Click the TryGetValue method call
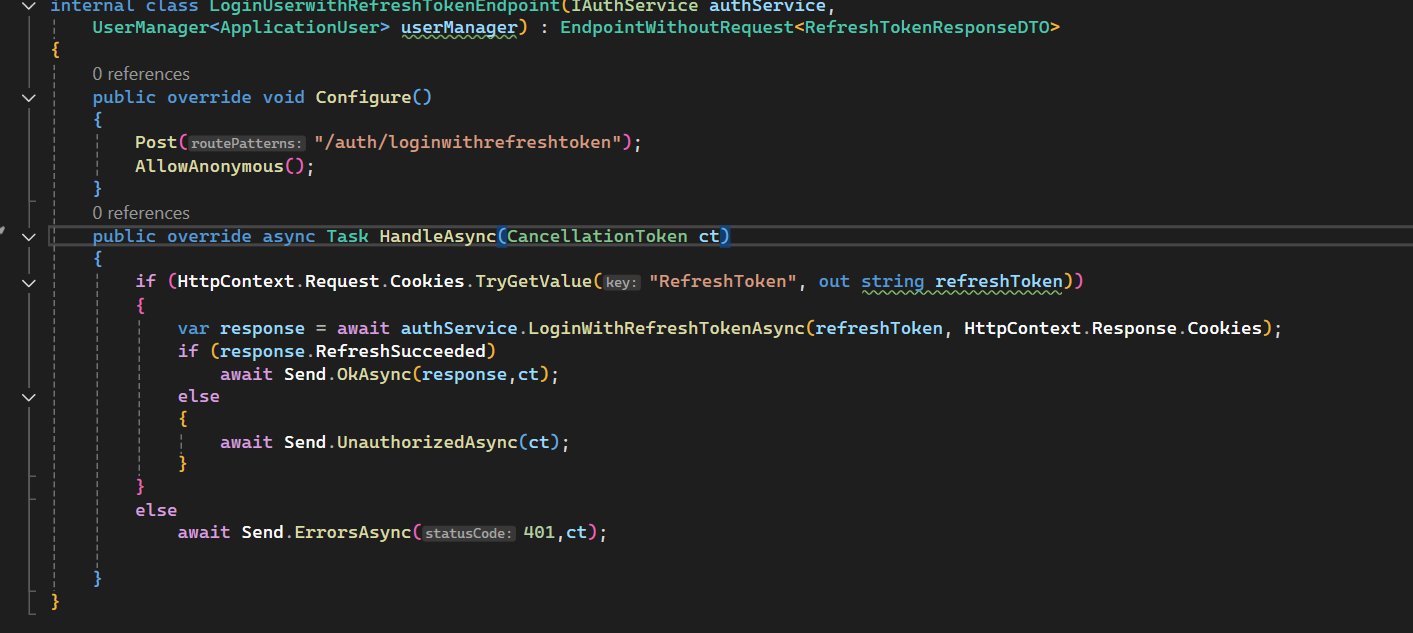The height and width of the screenshot is (633, 1413). coord(533,282)
